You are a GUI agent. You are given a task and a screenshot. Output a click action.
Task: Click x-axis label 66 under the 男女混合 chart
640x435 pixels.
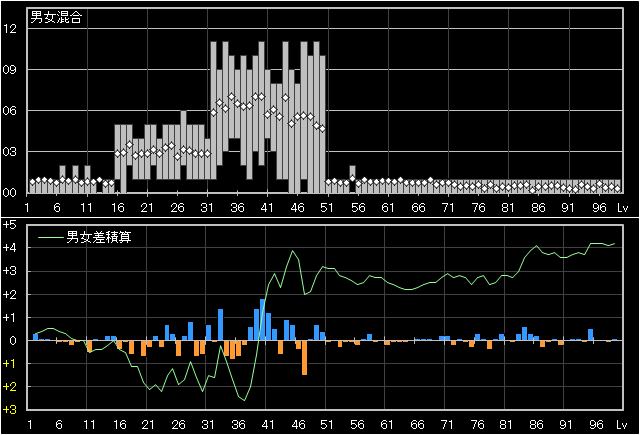coord(418,208)
